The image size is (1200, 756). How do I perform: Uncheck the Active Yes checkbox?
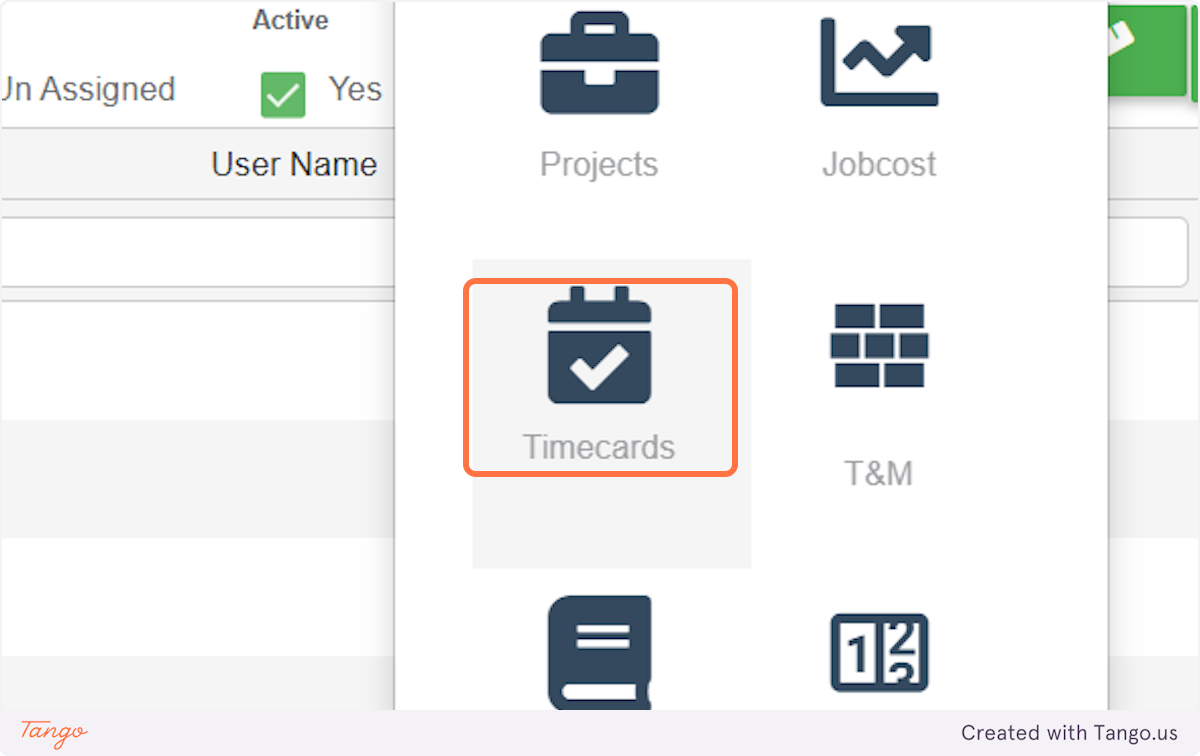tap(283, 94)
